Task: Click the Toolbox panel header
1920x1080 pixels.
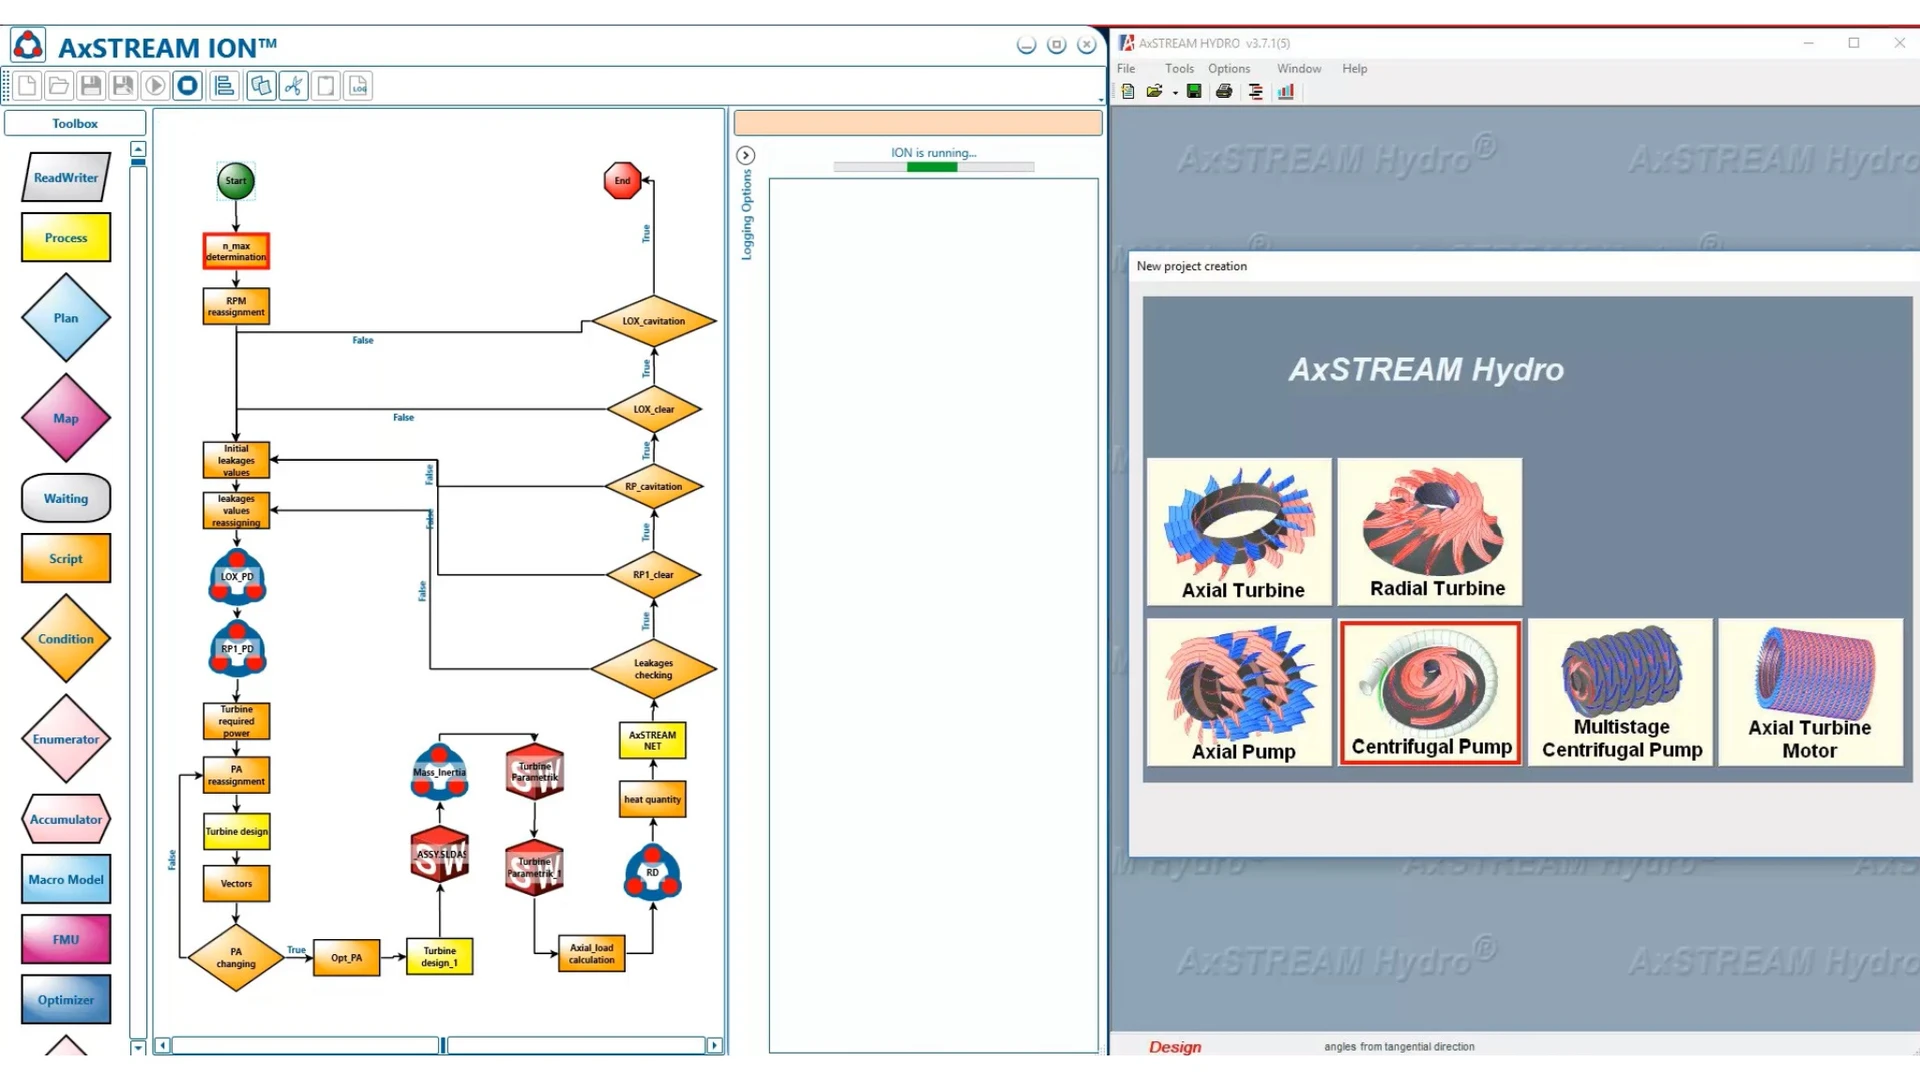Action: tap(75, 123)
